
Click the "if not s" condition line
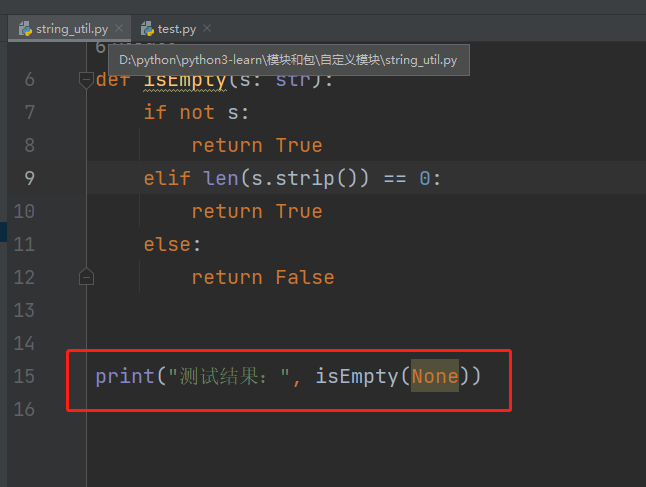tap(196, 112)
